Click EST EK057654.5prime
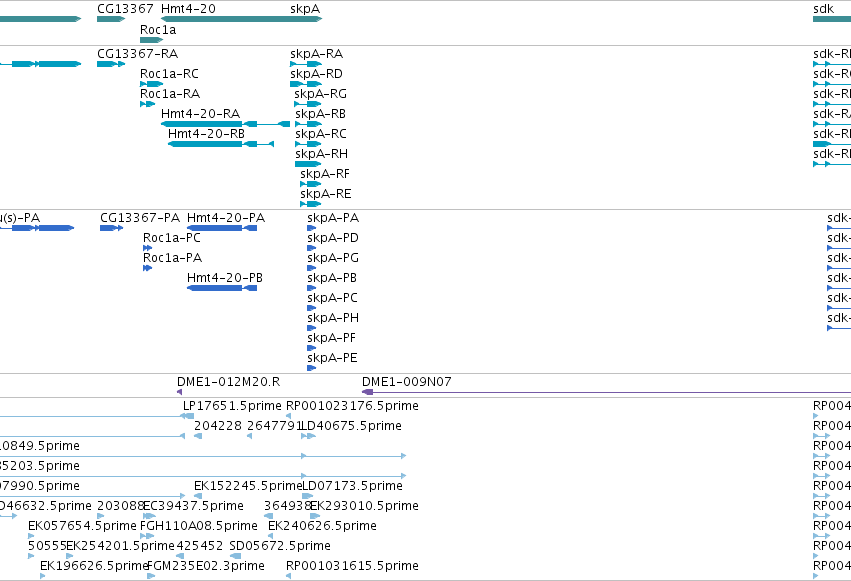851x581 pixels. (82, 526)
